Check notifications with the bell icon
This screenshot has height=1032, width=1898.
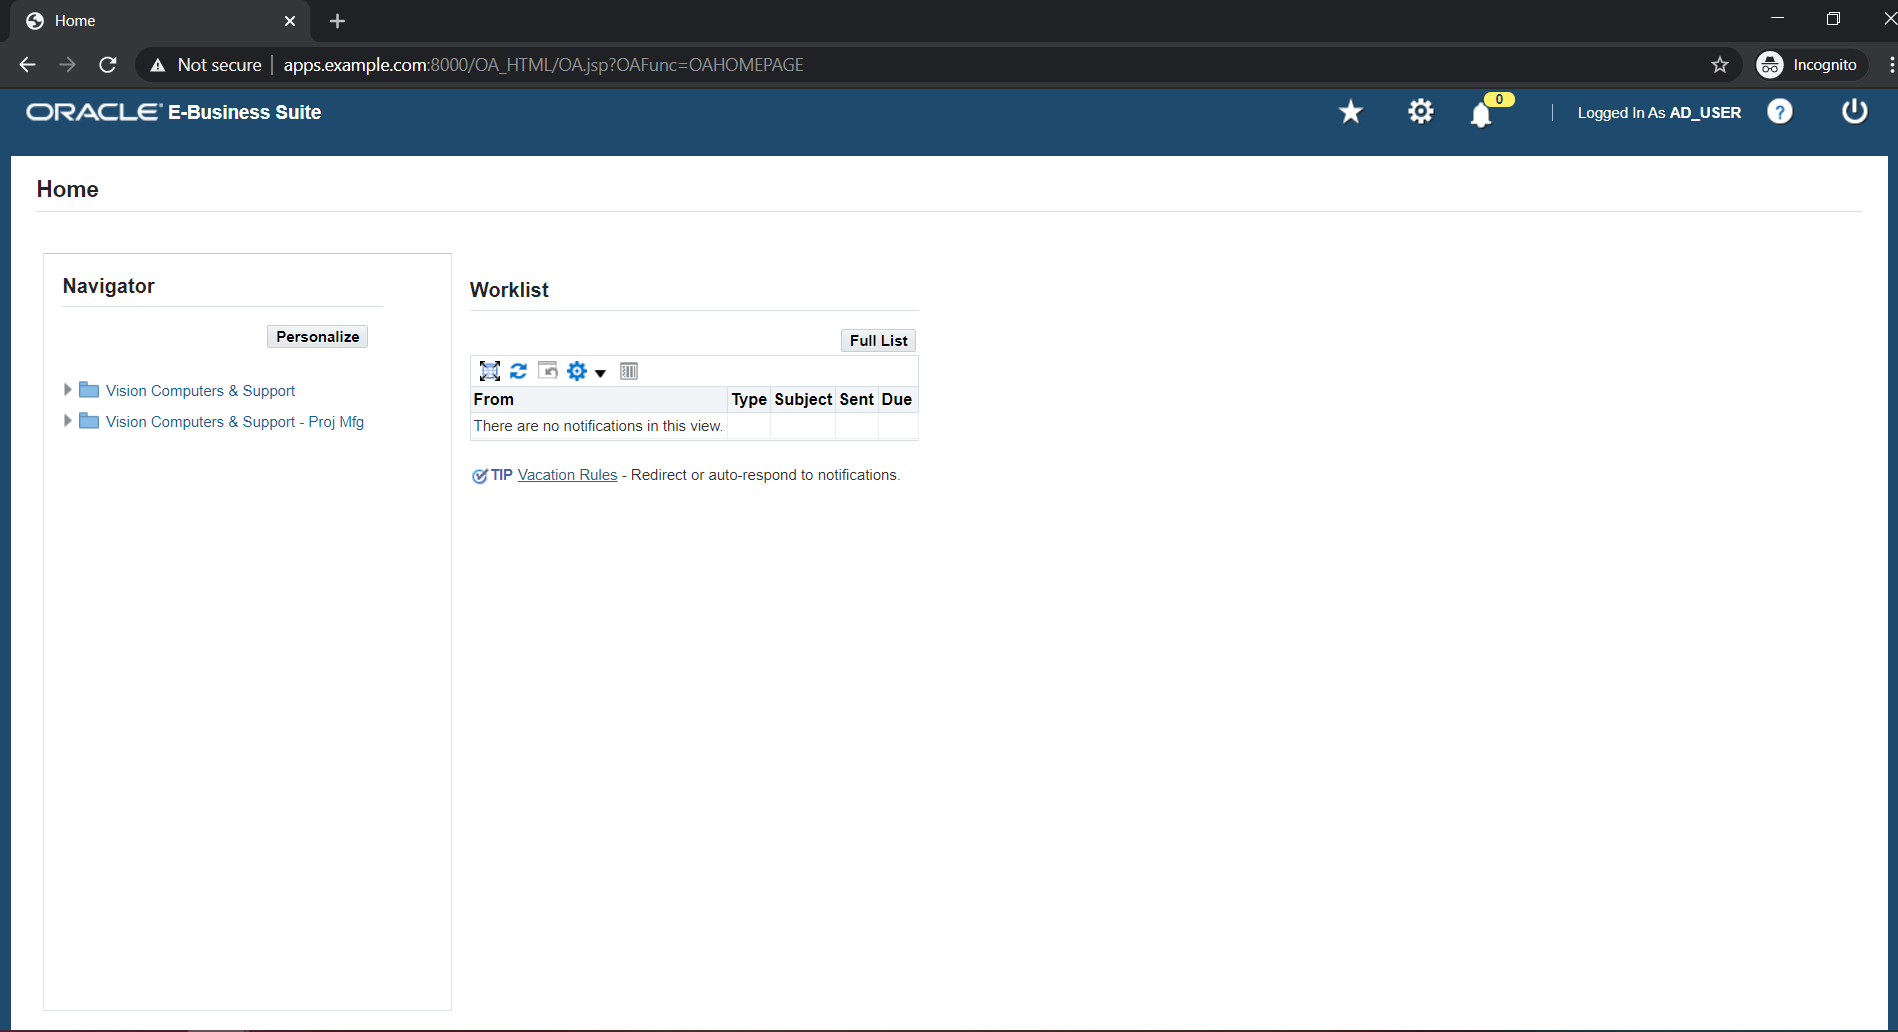1482,114
